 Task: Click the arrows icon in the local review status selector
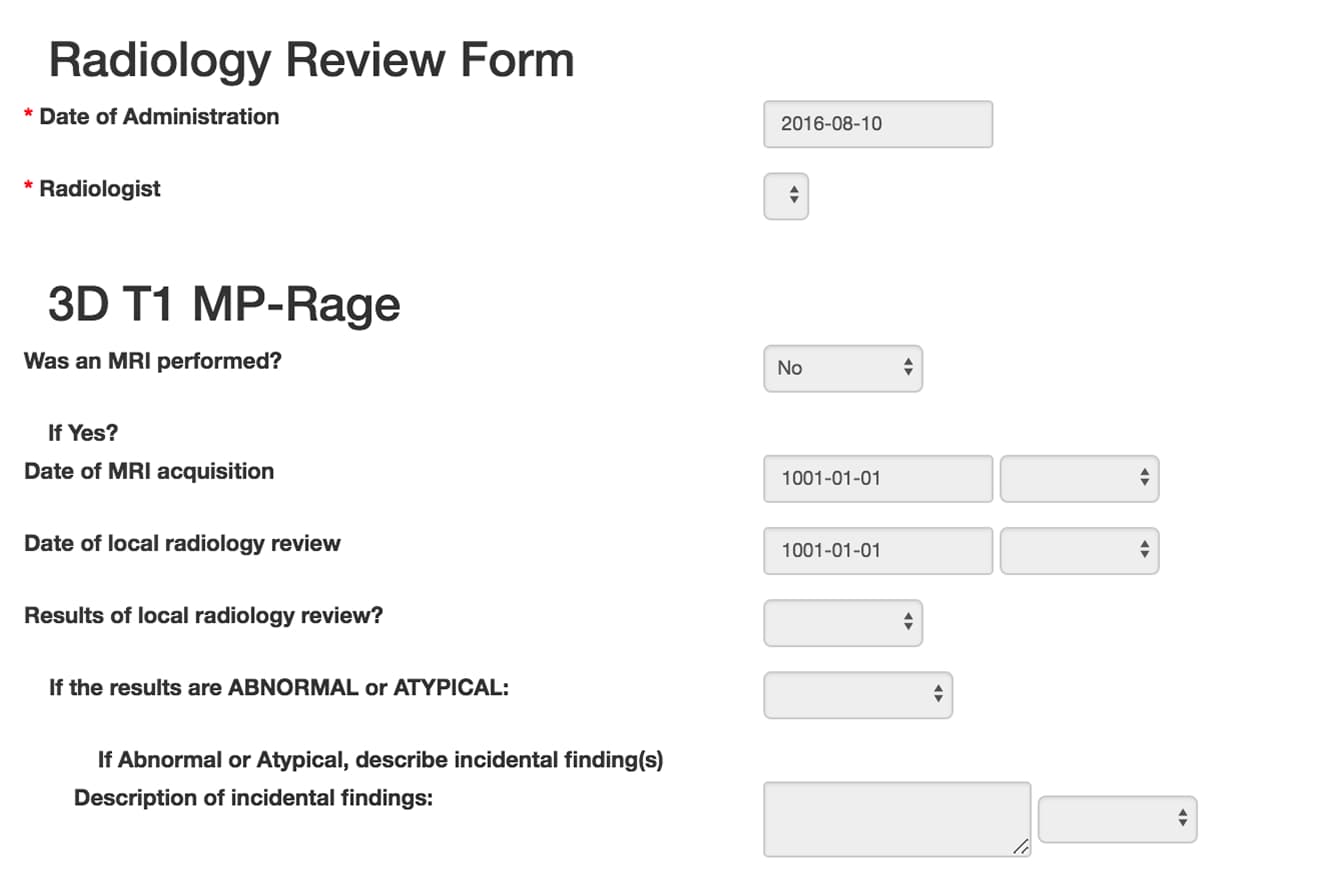(908, 622)
